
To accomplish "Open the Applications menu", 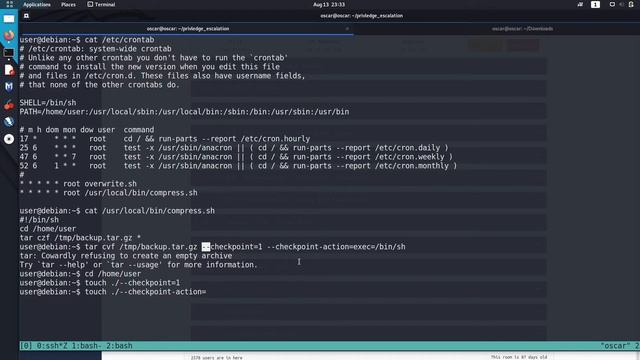I will tap(37, 4).
